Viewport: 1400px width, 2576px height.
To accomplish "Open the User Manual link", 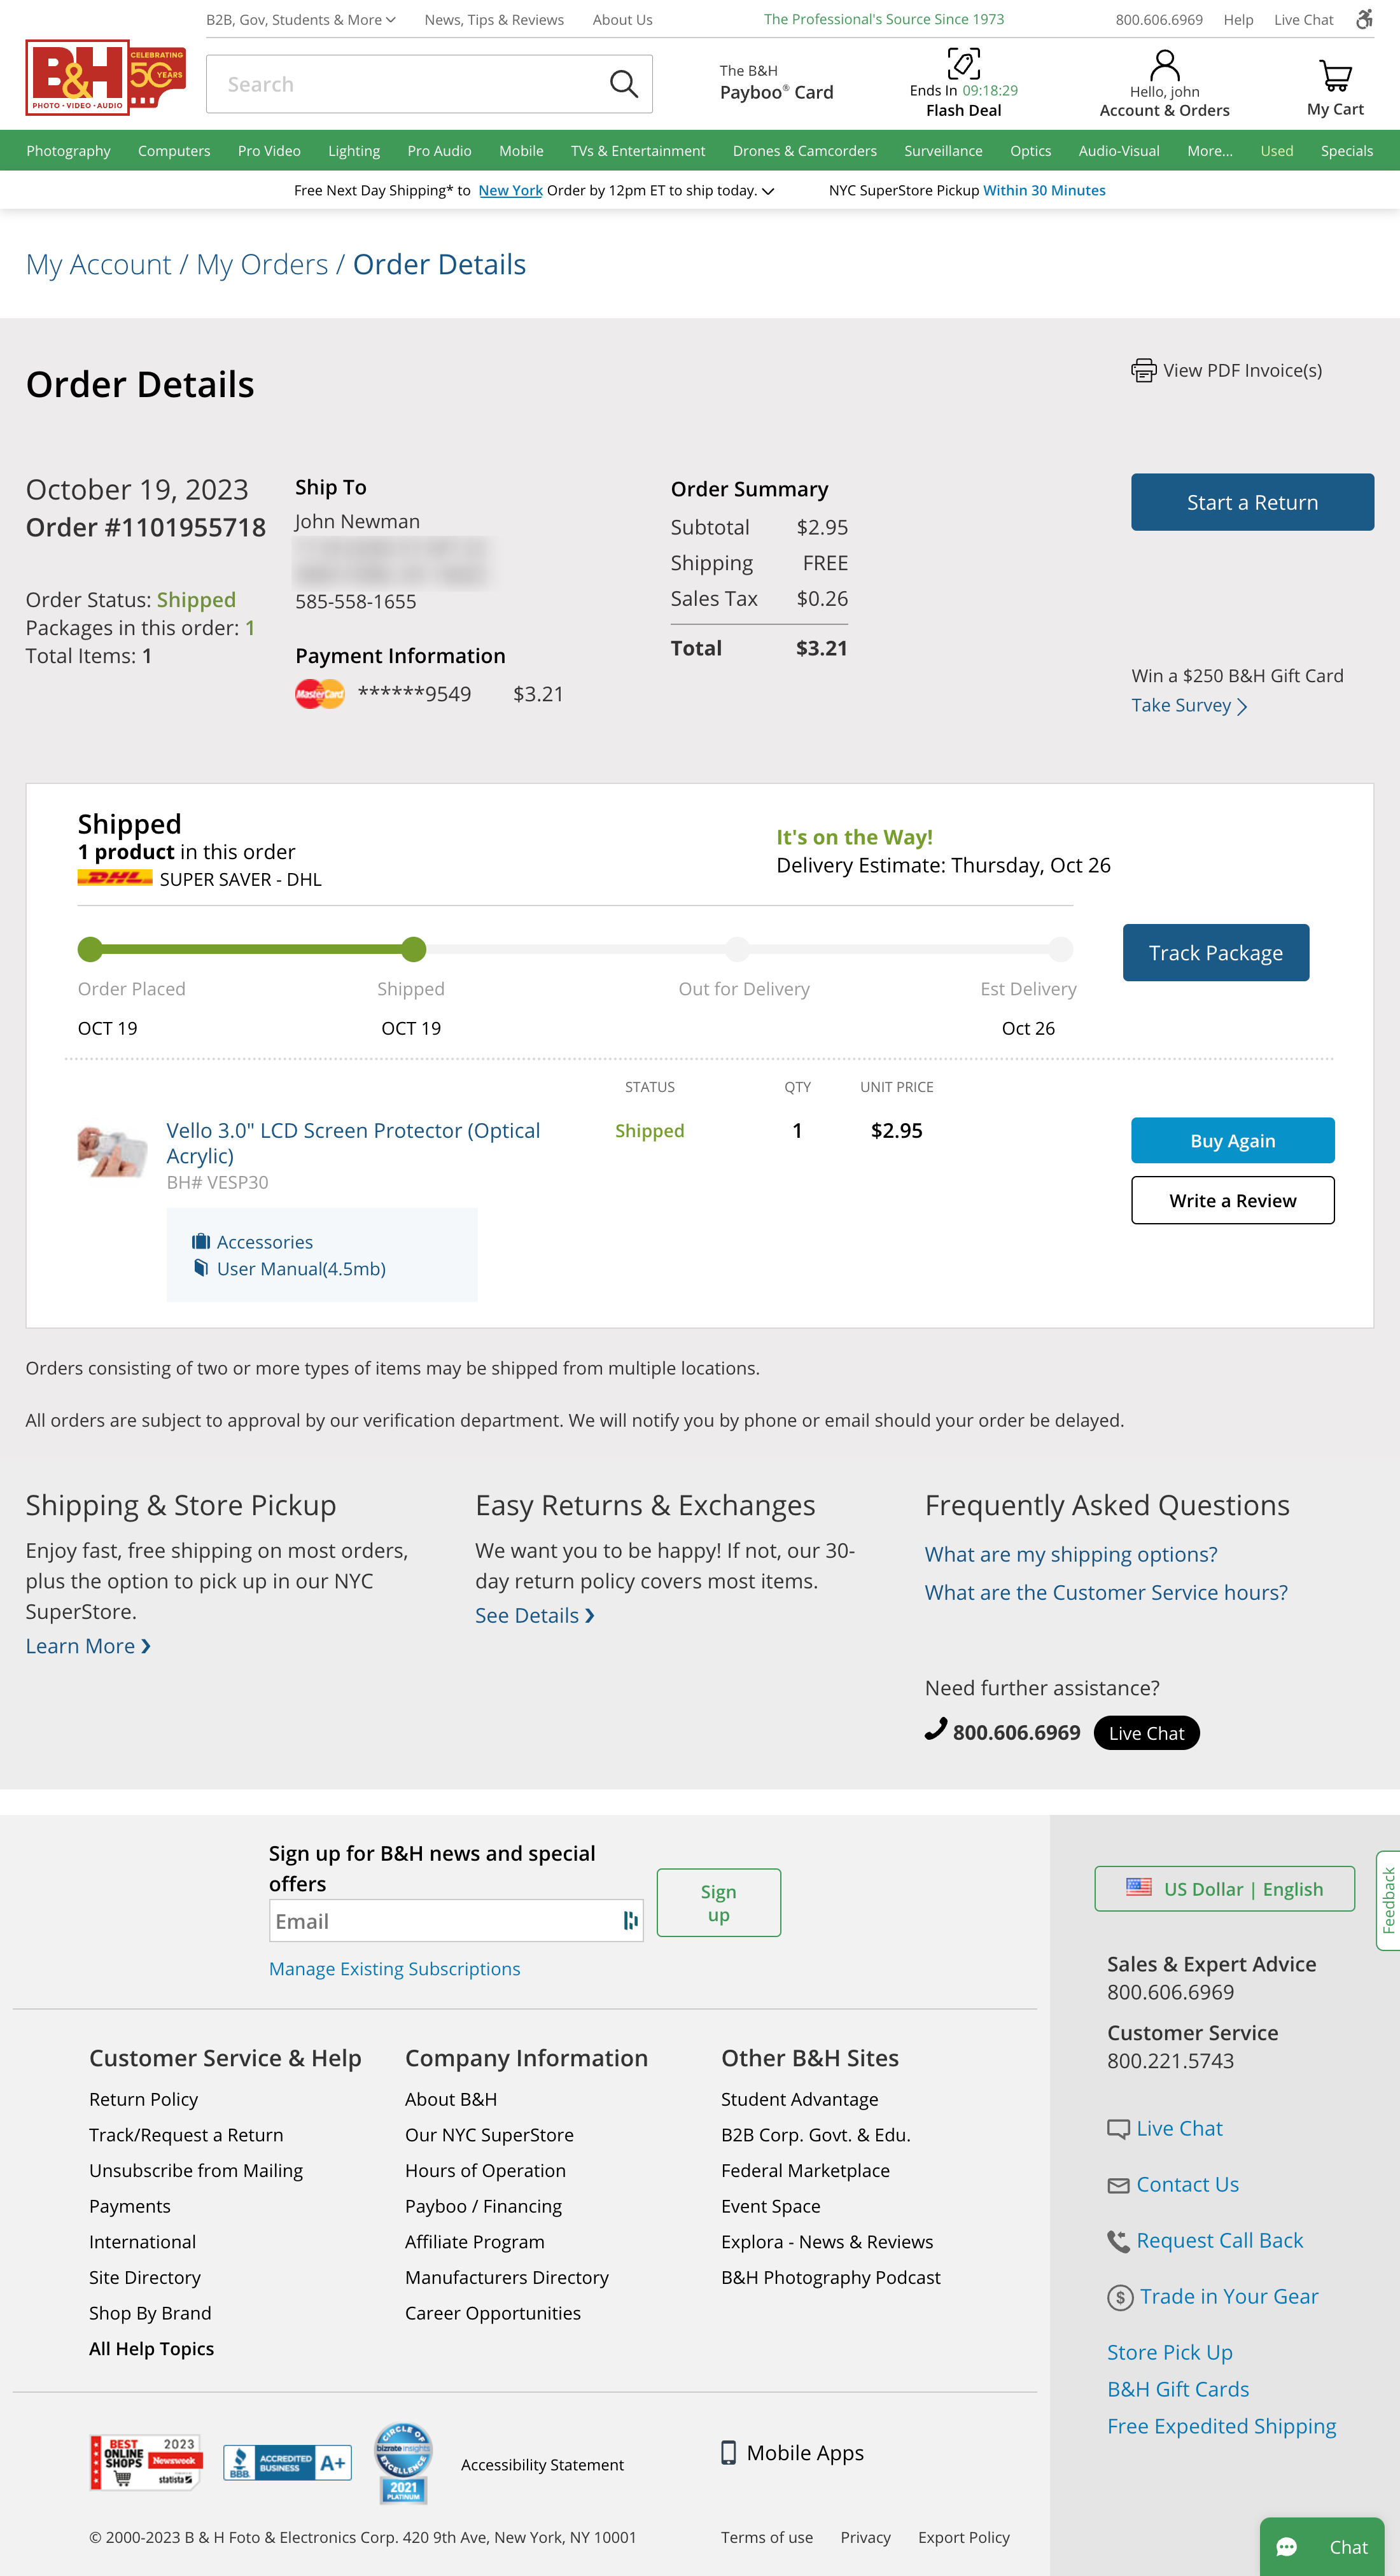I will click(300, 1269).
